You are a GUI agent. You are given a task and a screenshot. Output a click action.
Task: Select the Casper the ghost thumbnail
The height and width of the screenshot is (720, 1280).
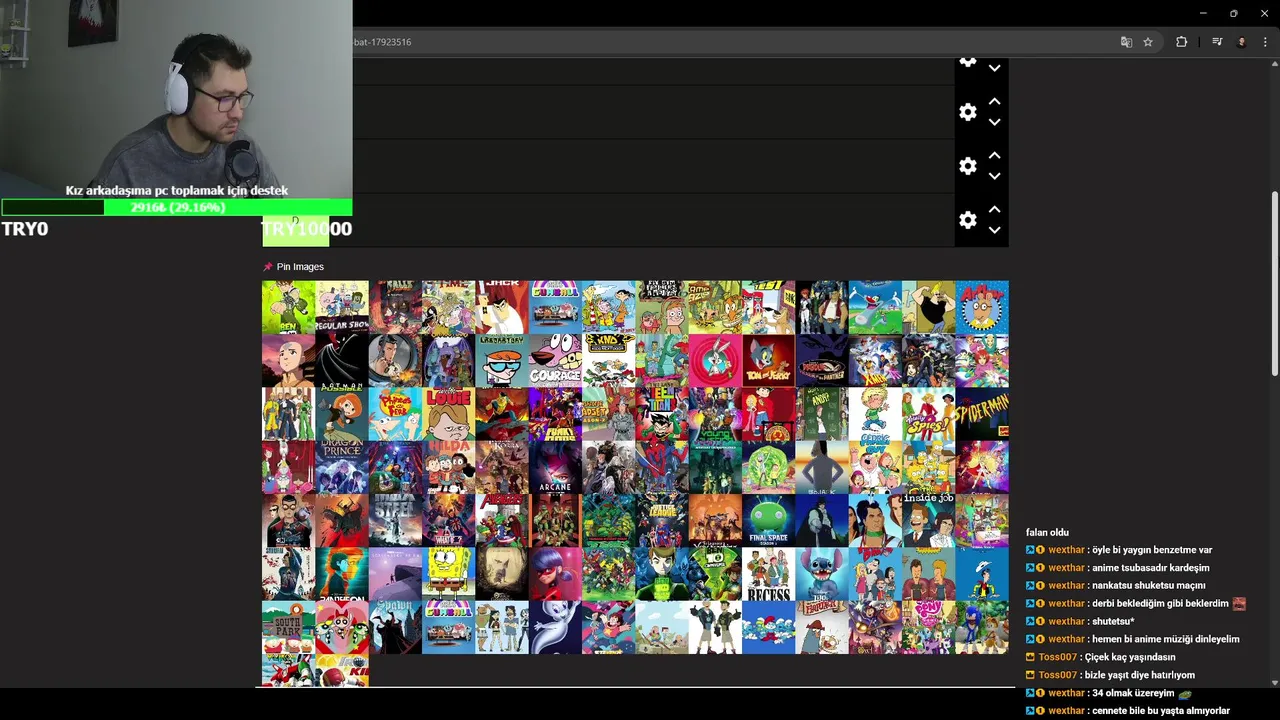coord(555,627)
